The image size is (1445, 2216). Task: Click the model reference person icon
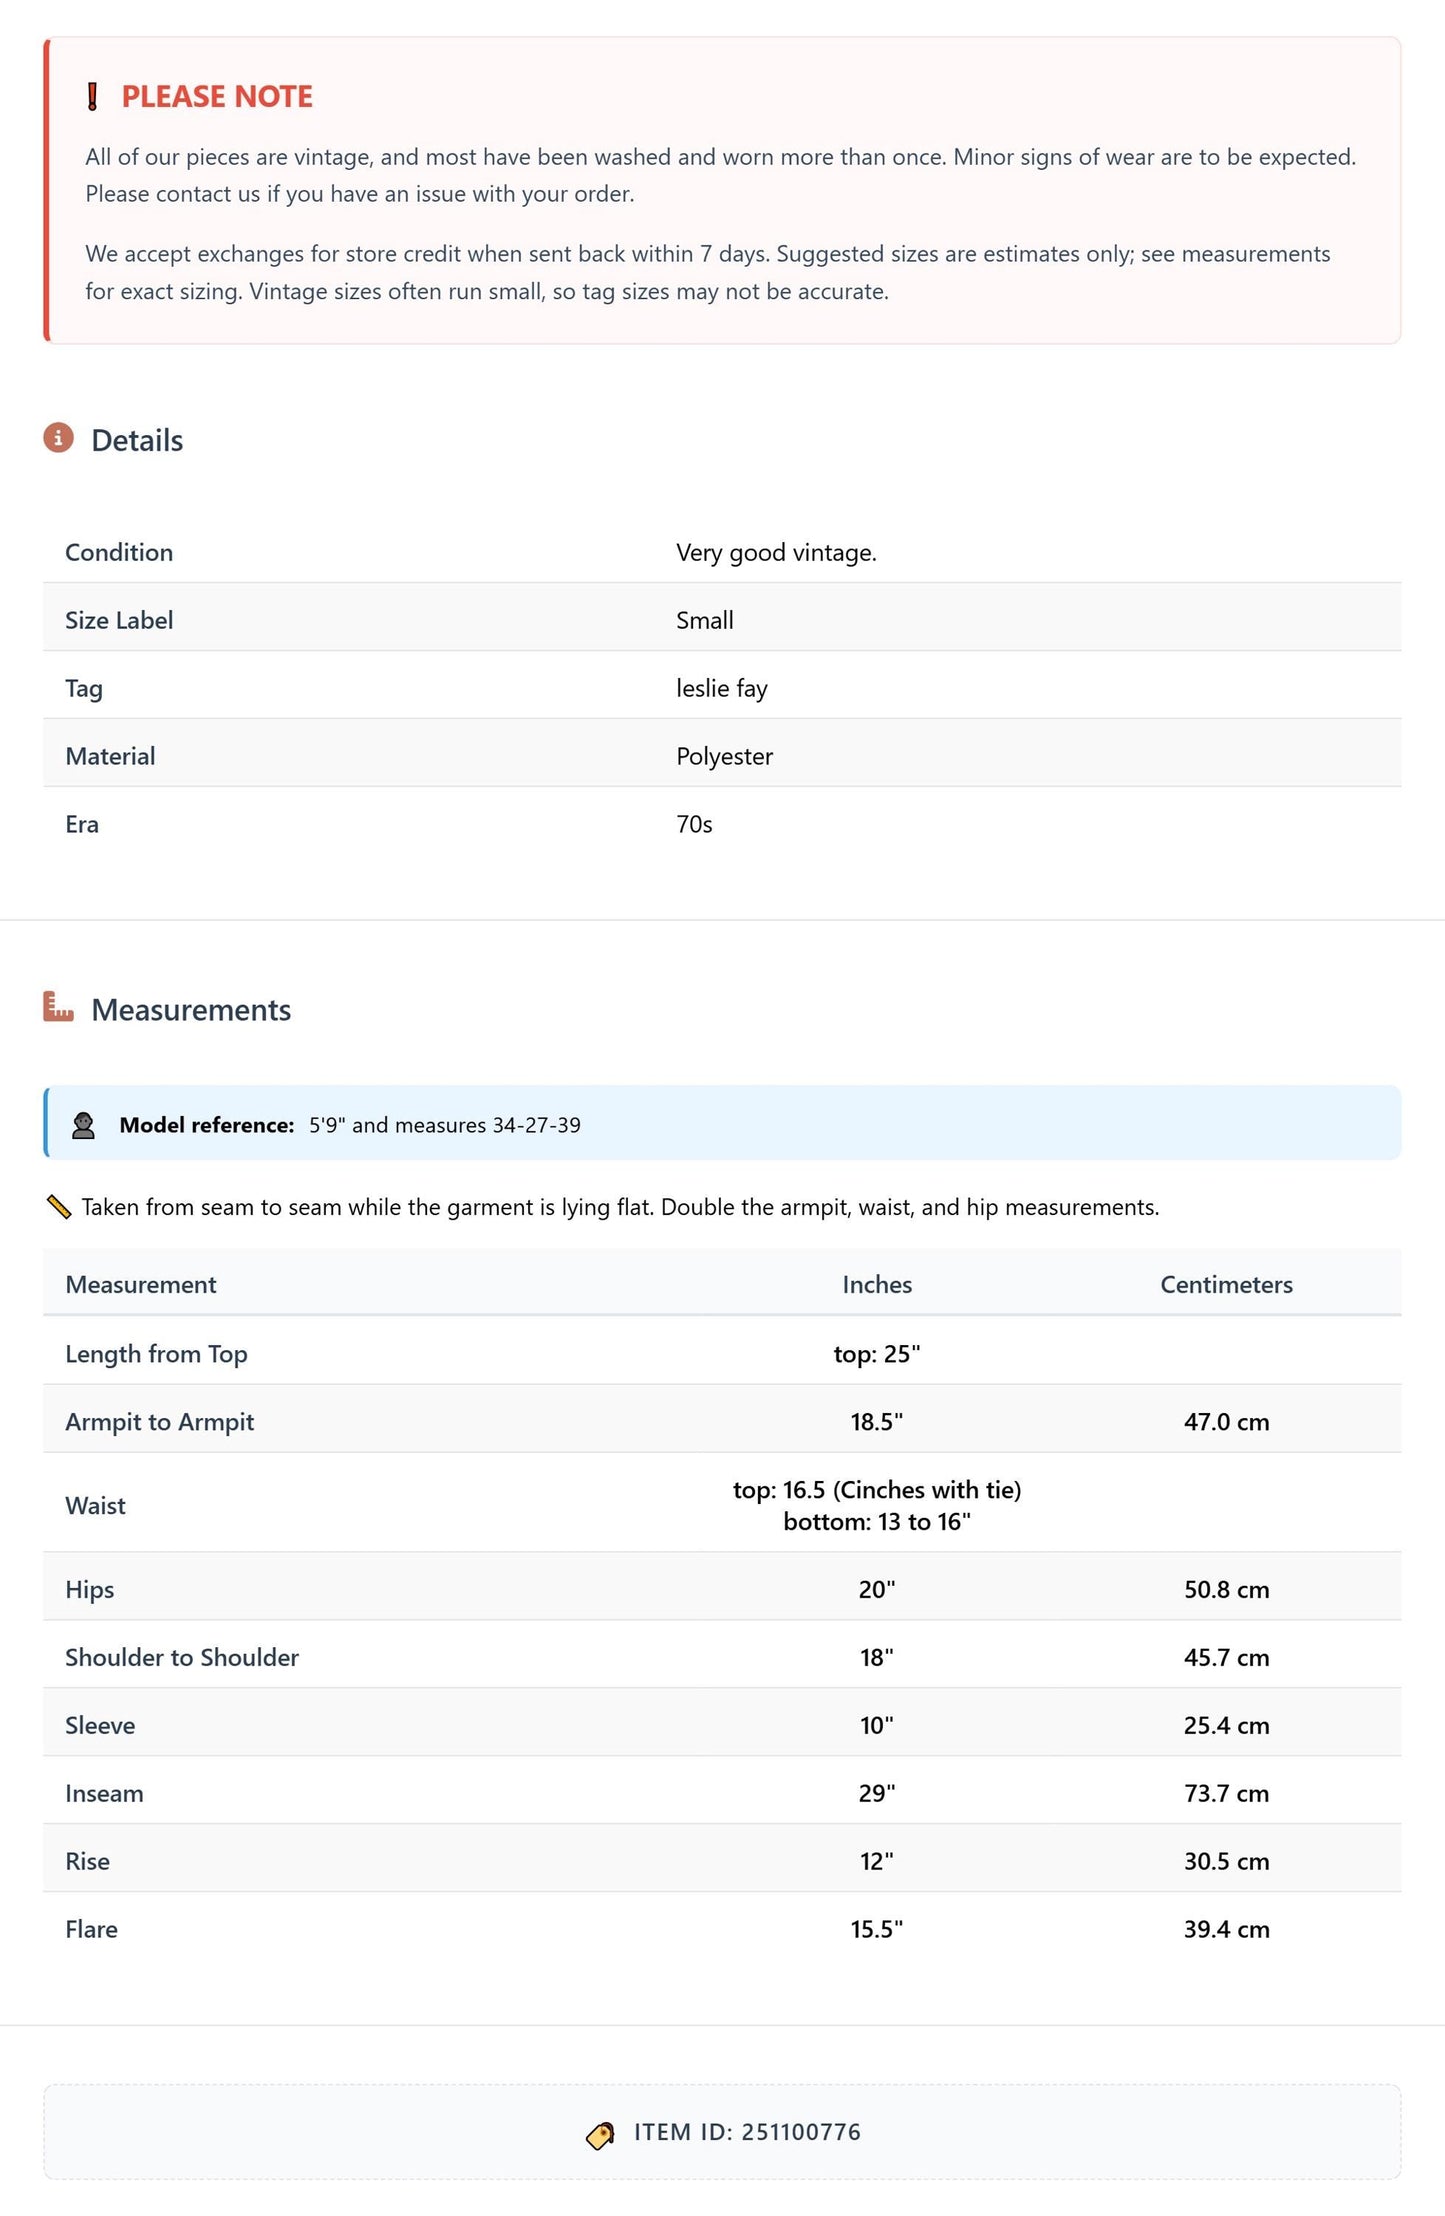pos(84,1125)
